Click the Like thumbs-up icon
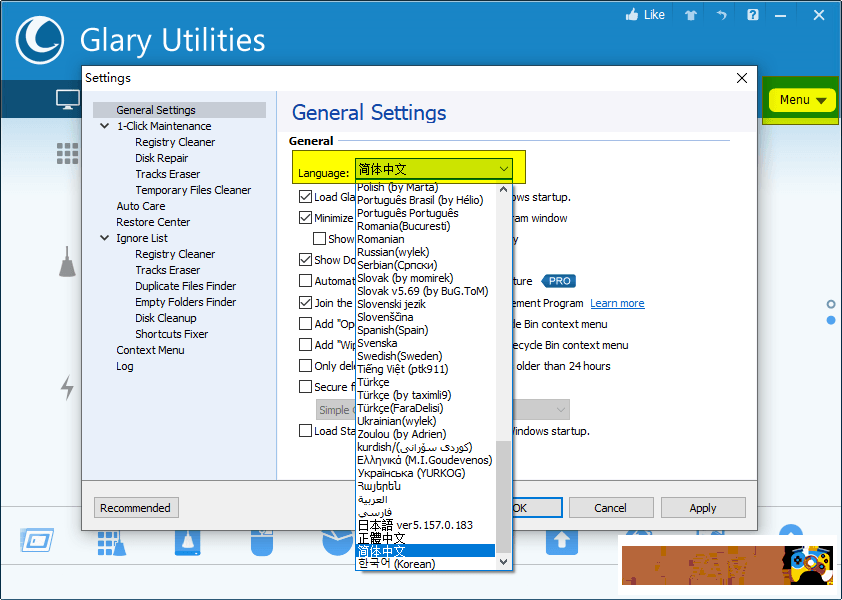 tap(632, 15)
